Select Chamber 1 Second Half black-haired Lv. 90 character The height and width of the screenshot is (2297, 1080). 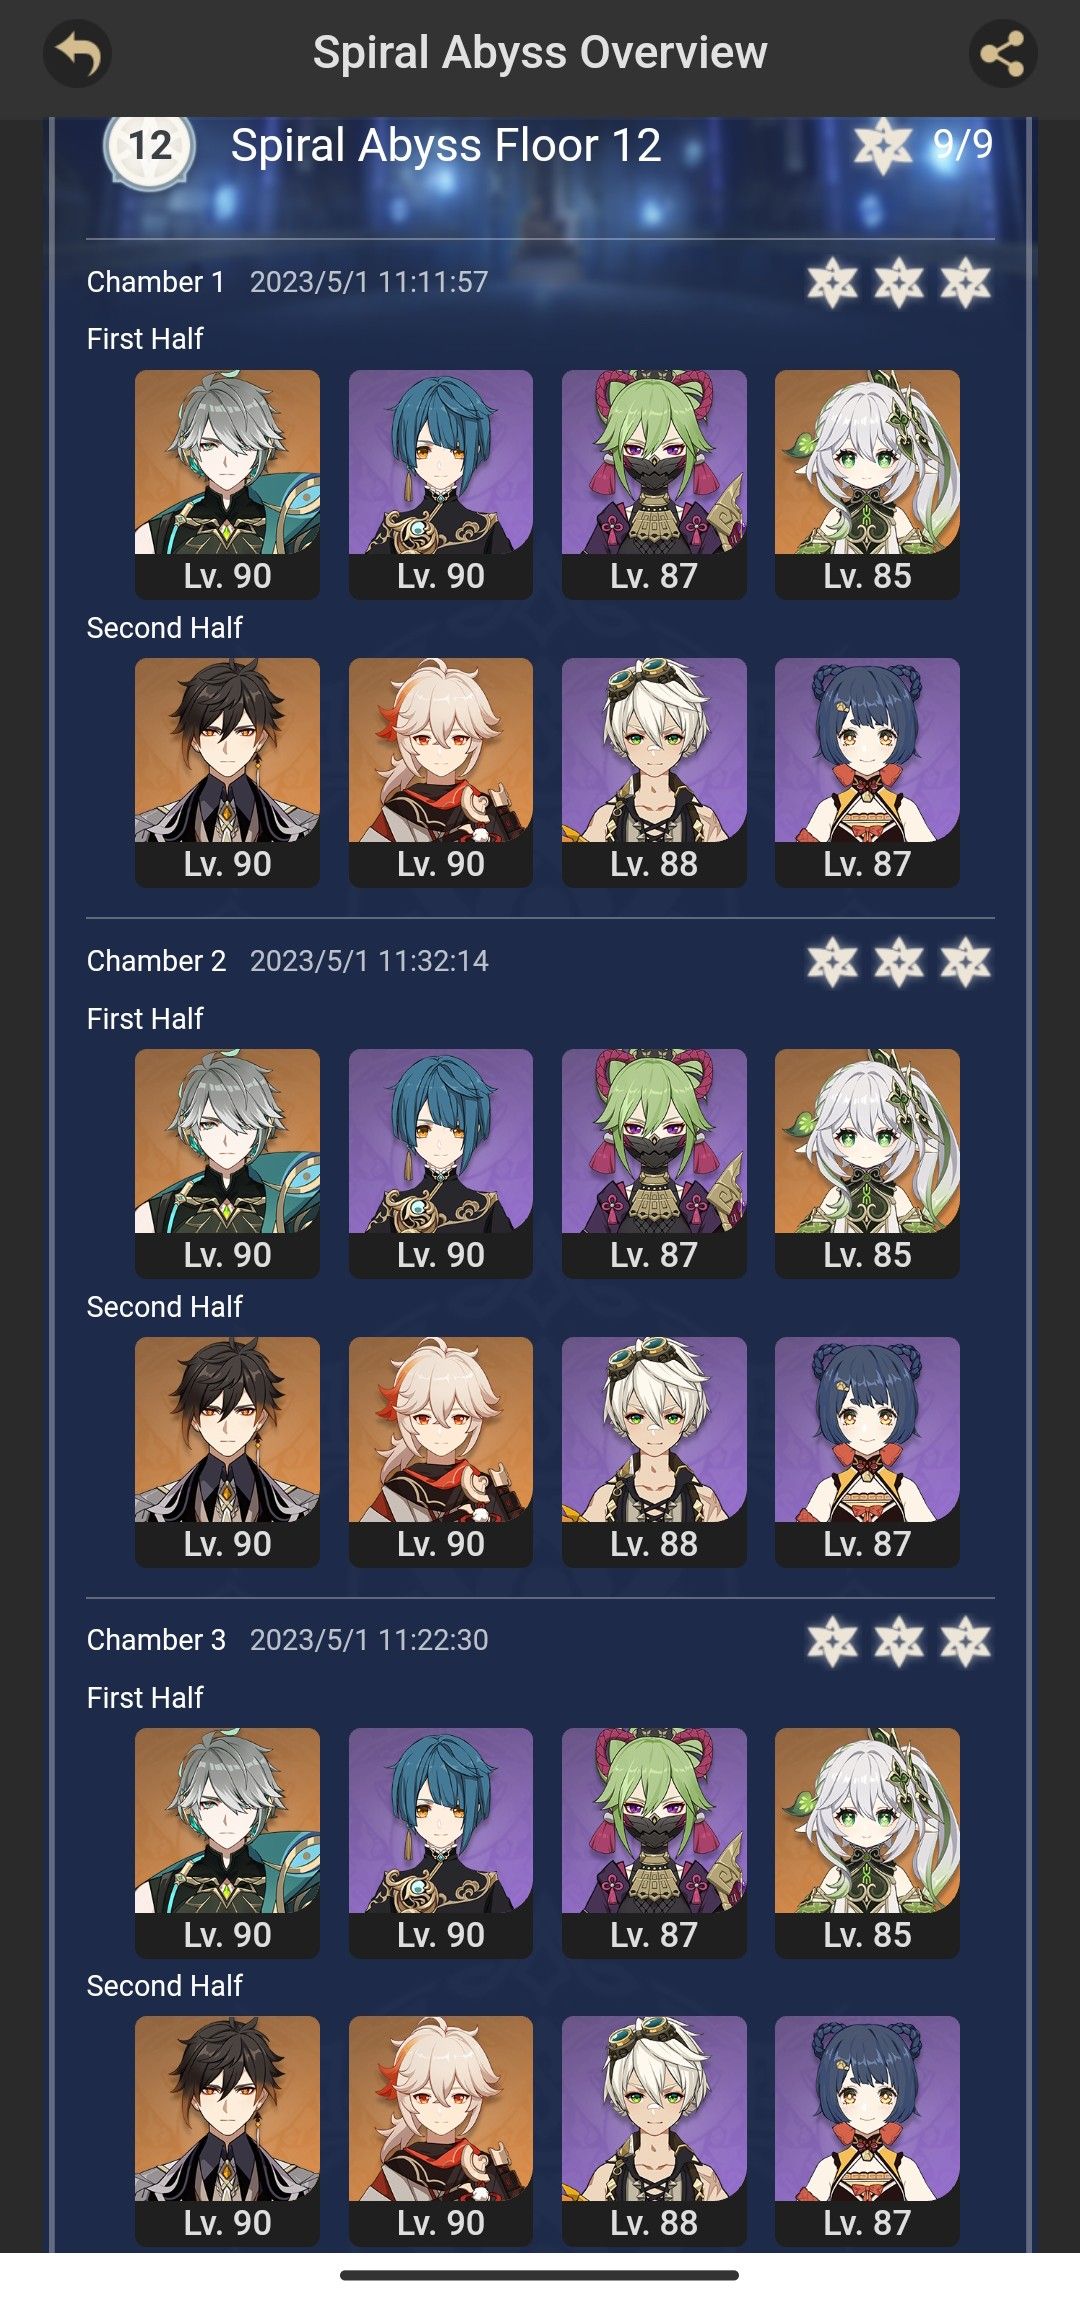(227, 772)
